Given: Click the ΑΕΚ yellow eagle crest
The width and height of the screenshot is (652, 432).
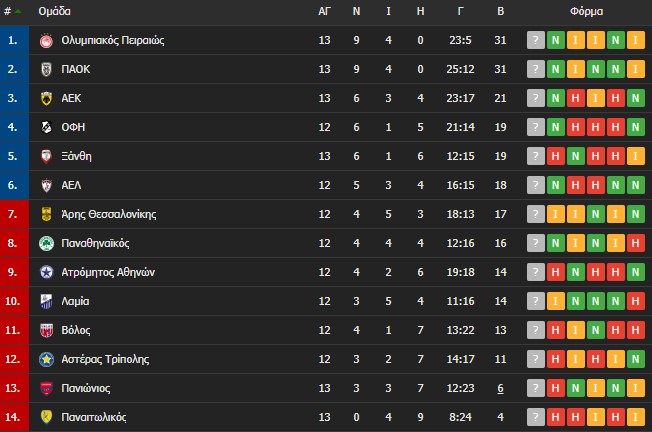Looking at the screenshot, I should pyautogui.click(x=46, y=99).
